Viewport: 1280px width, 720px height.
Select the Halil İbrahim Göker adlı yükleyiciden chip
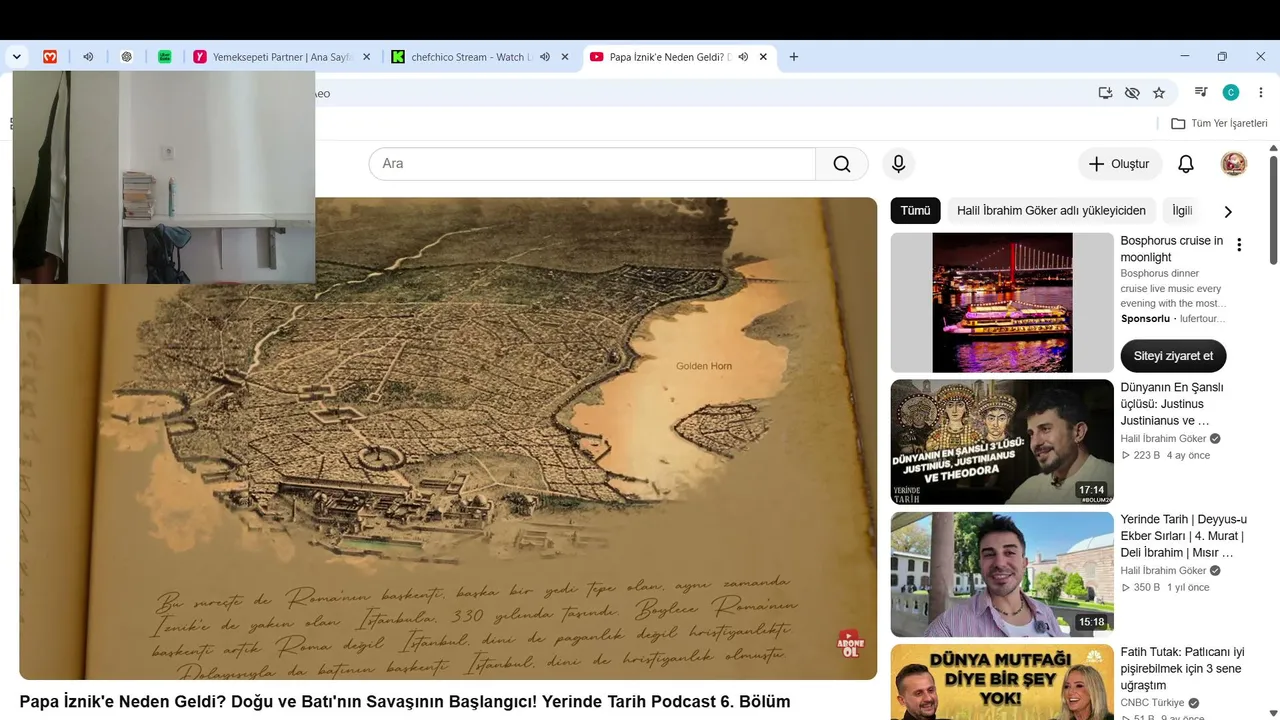pos(1051,211)
